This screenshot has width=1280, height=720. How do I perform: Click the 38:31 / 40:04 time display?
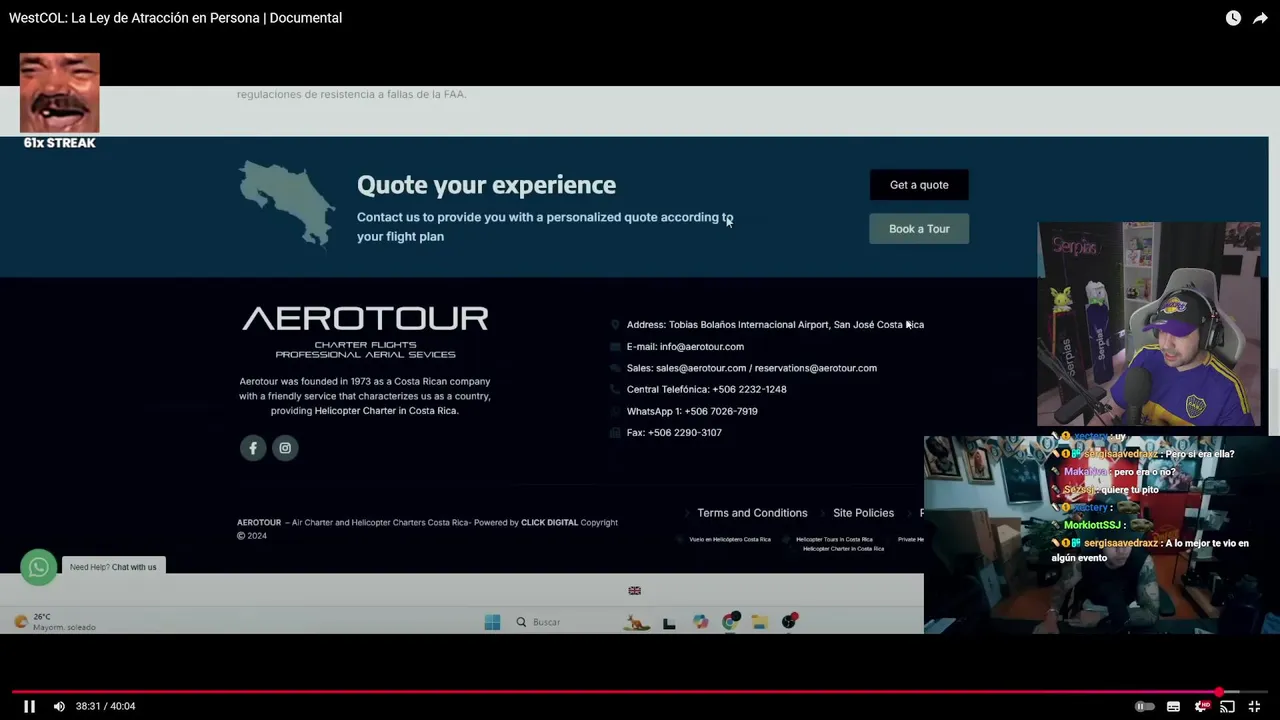[x=105, y=706]
